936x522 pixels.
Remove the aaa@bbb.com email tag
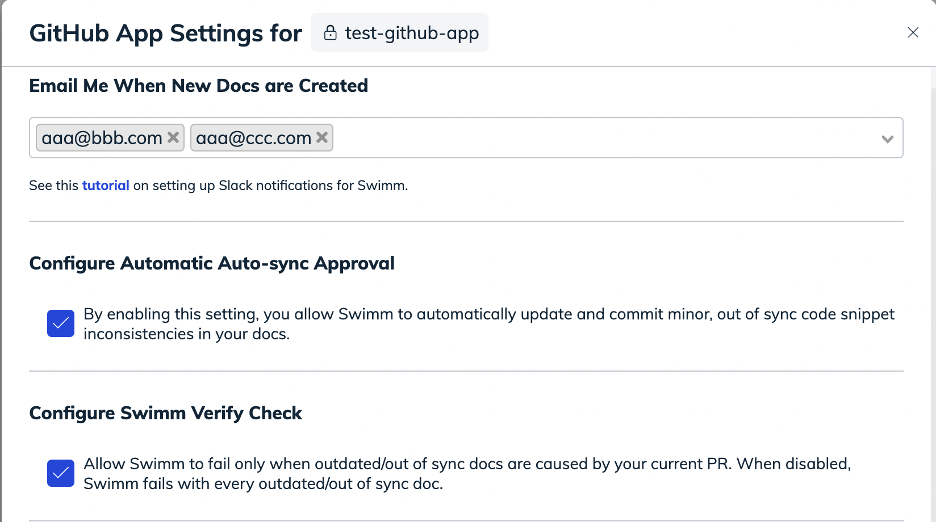173,137
